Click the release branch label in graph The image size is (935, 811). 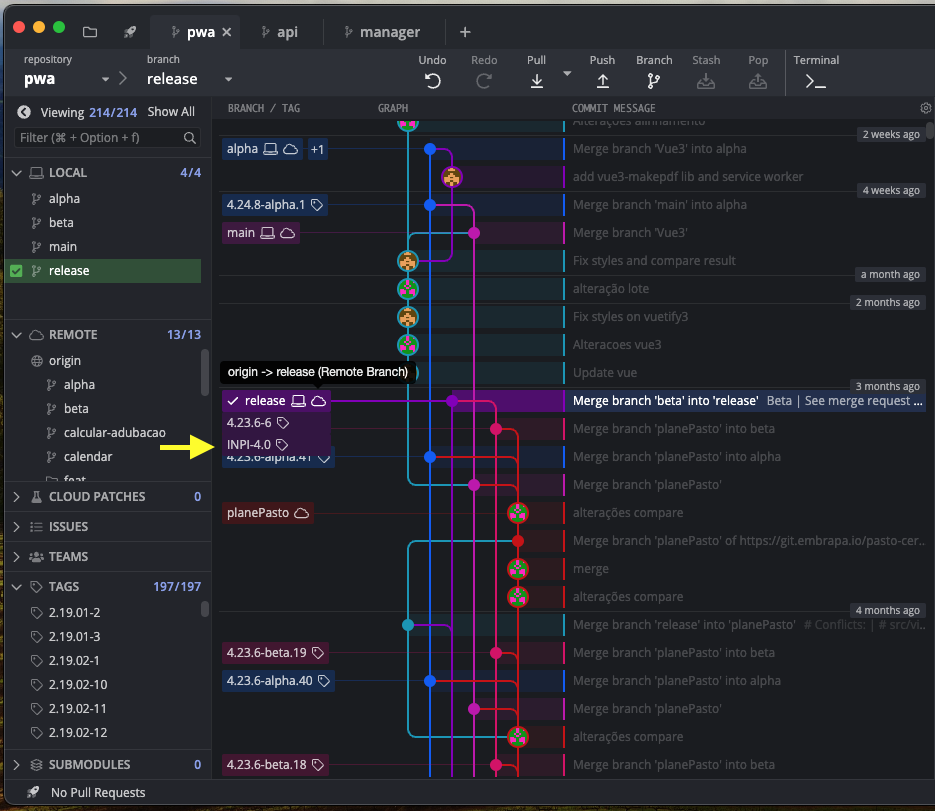[x=277, y=401]
